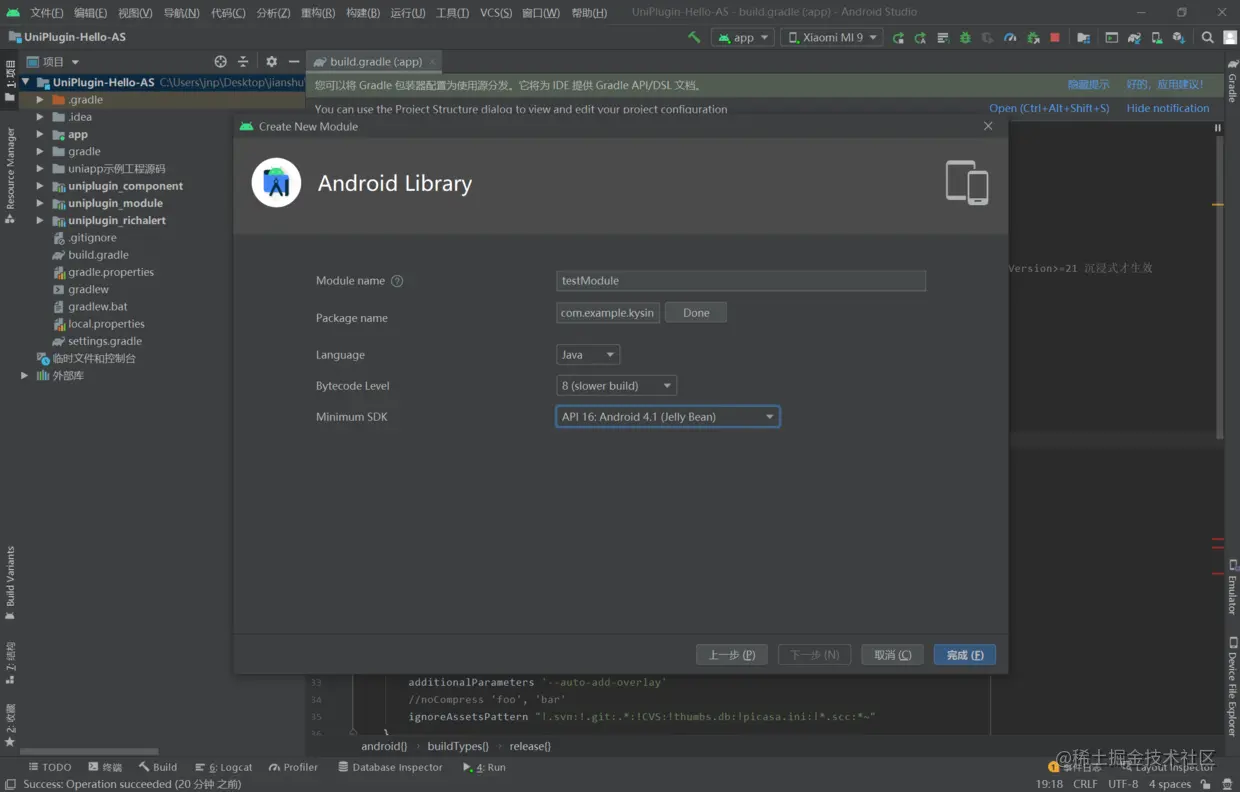Click the Make Project hammer icon
The height and width of the screenshot is (792, 1240).
coord(694,37)
